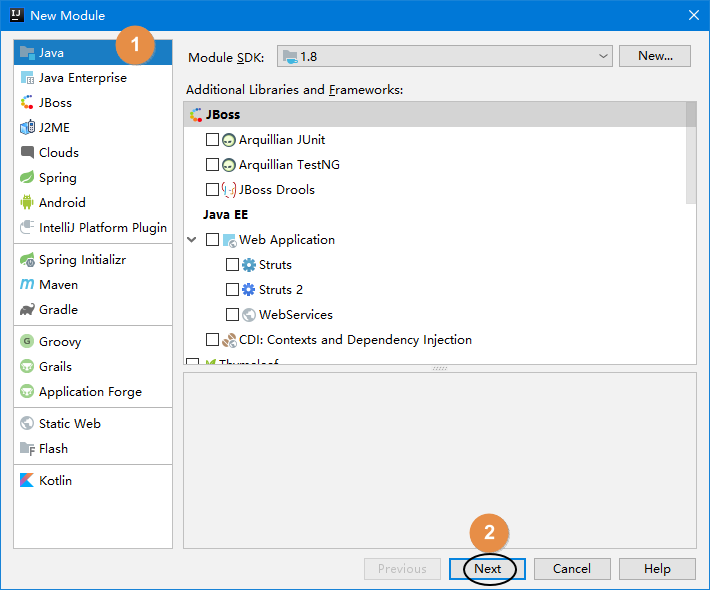The height and width of the screenshot is (590, 710).
Task: Click the Android robot icon
Action: click(28, 203)
